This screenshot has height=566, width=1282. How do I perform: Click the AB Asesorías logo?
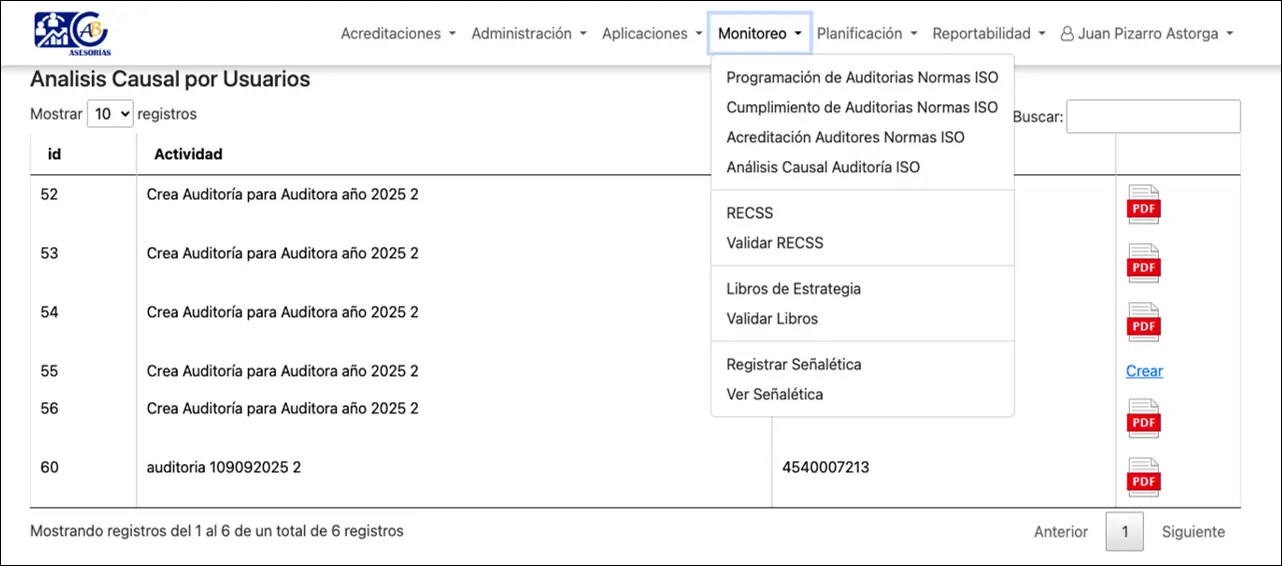72,34
